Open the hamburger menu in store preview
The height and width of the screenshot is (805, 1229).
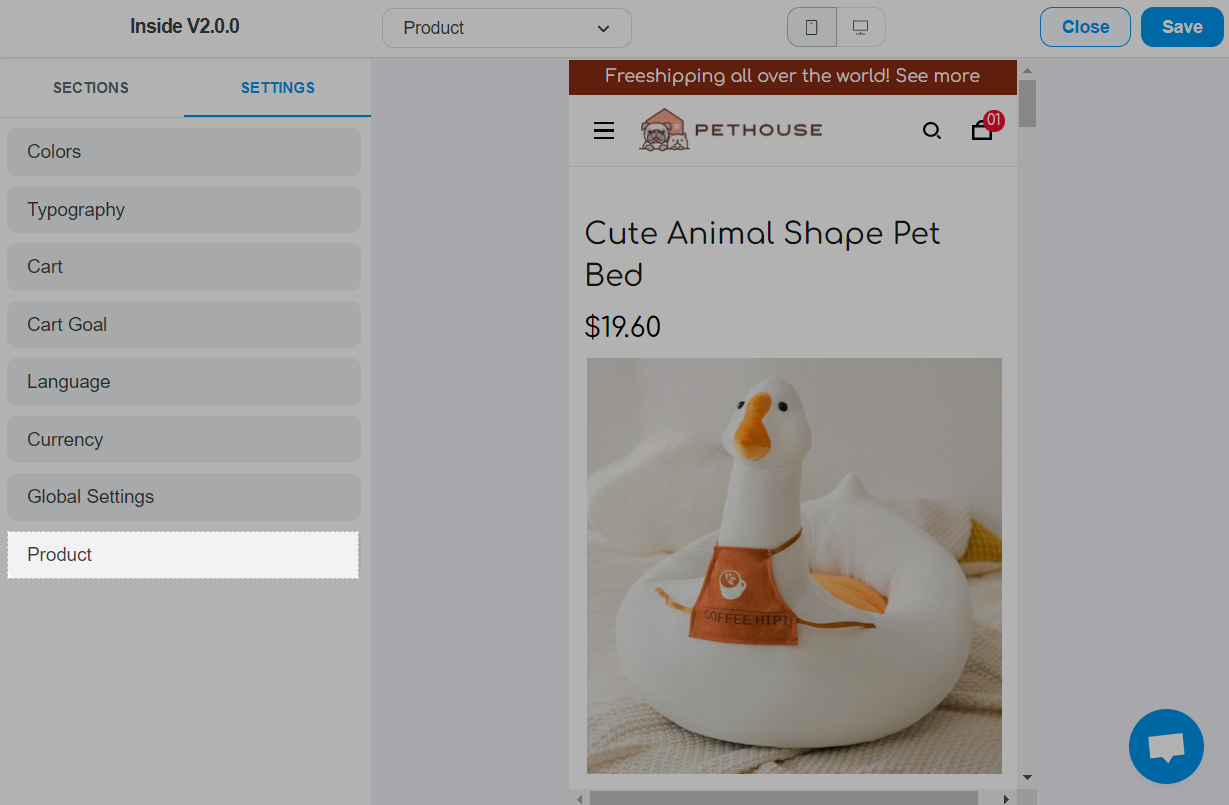(604, 130)
